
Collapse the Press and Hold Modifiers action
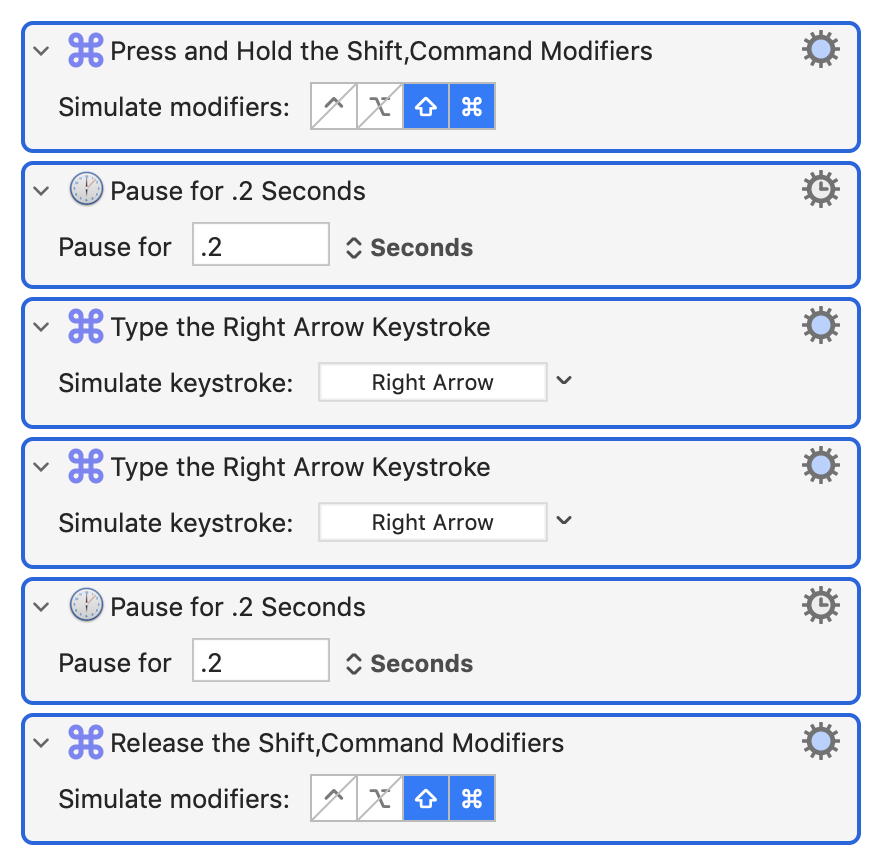pos(41,51)
